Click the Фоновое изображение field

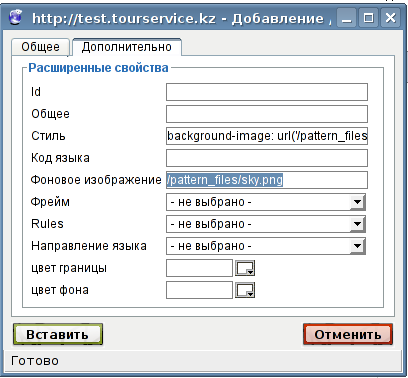coord(267,180)
